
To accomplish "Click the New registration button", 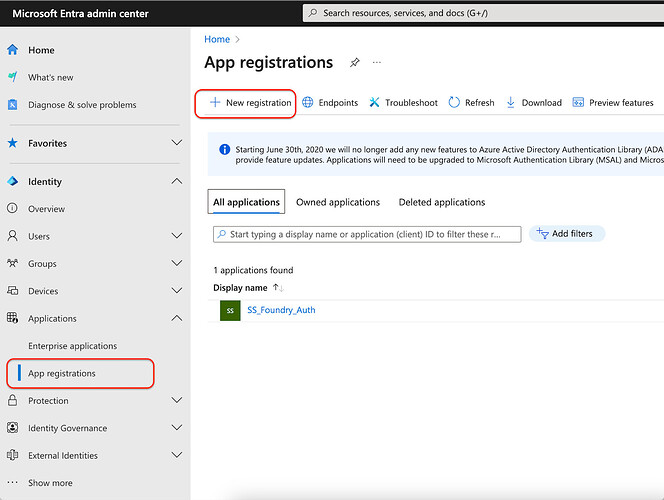I will (250, 102).
